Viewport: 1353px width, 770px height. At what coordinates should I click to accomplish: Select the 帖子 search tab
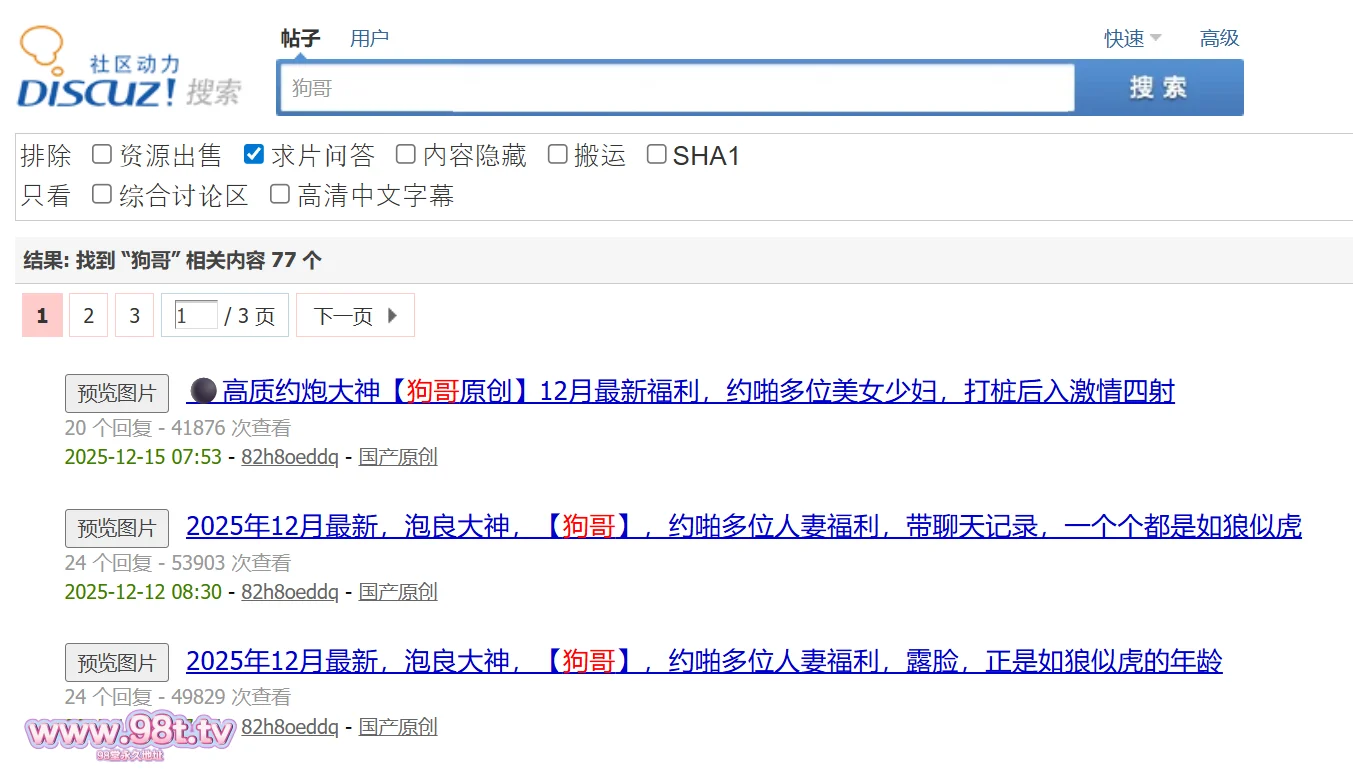[300, 38]
